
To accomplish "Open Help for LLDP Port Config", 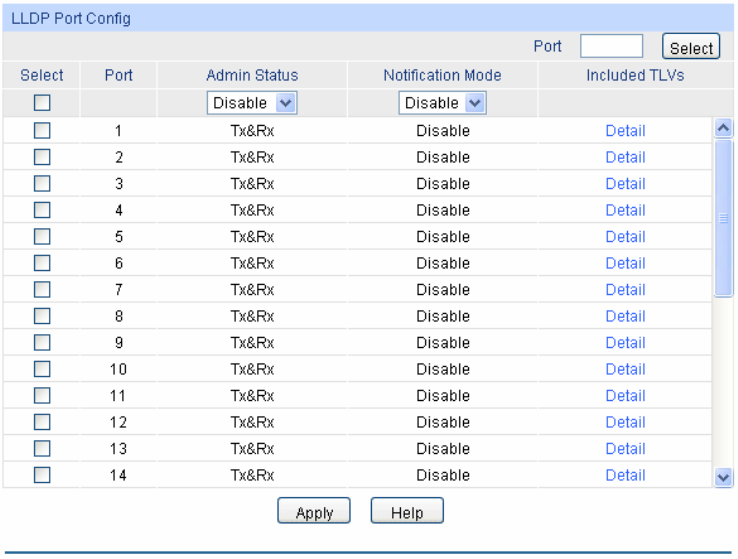I will (407, 512).
